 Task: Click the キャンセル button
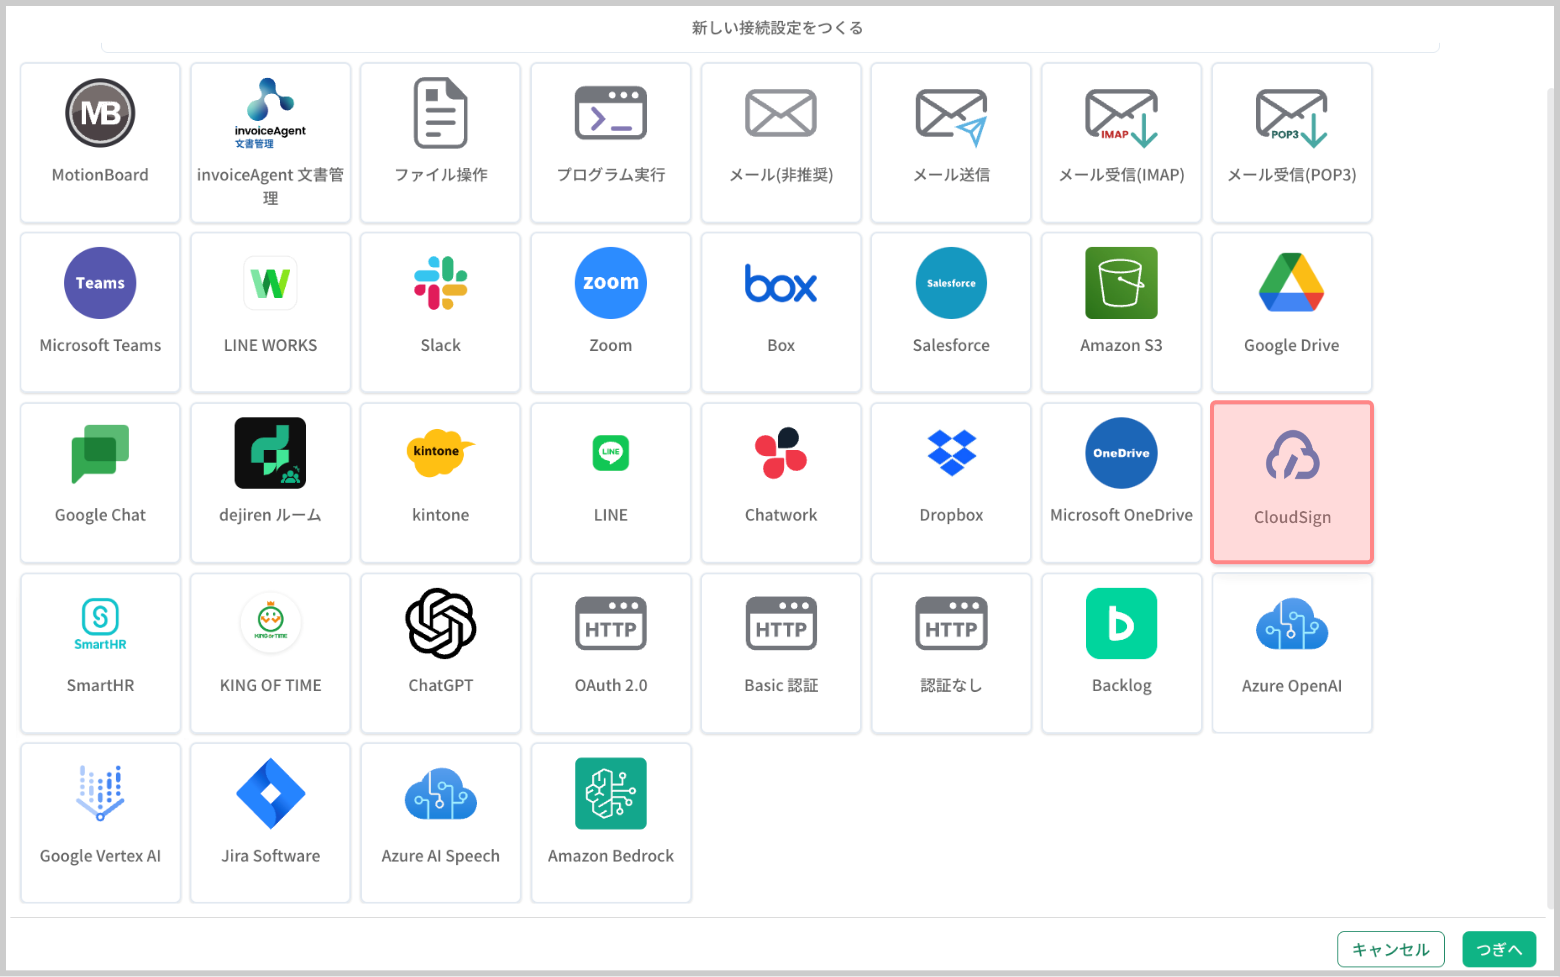[x=1391, y=949]
